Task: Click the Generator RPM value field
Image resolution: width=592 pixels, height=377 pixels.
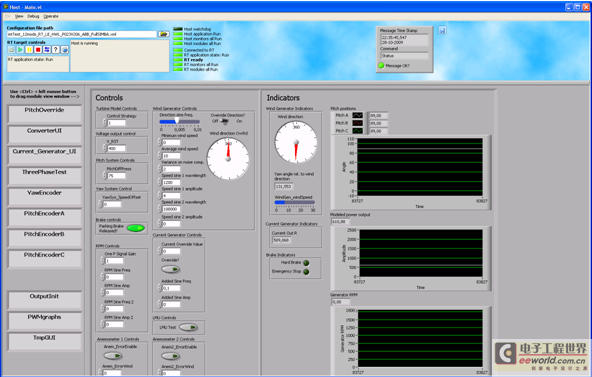Action: (341, 302)
